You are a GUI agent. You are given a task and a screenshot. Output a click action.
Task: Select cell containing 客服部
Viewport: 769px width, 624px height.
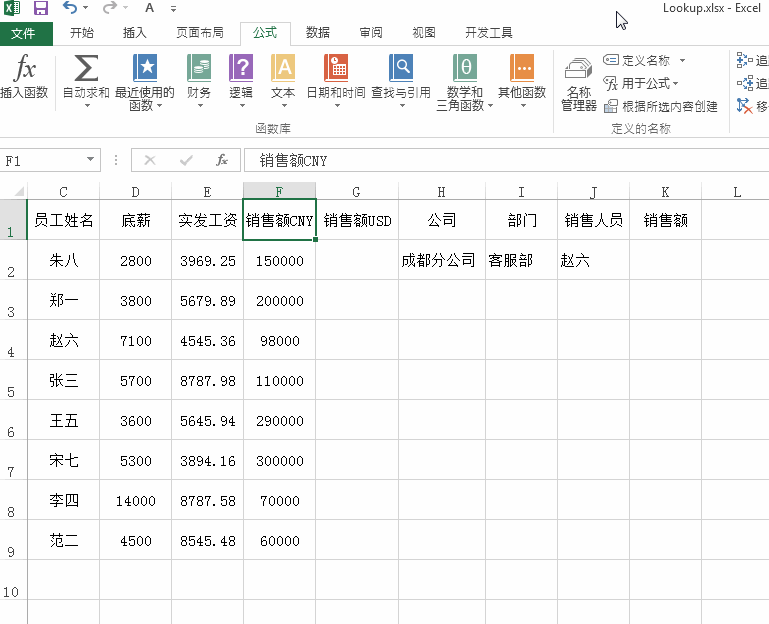click(x=521, y=260)
